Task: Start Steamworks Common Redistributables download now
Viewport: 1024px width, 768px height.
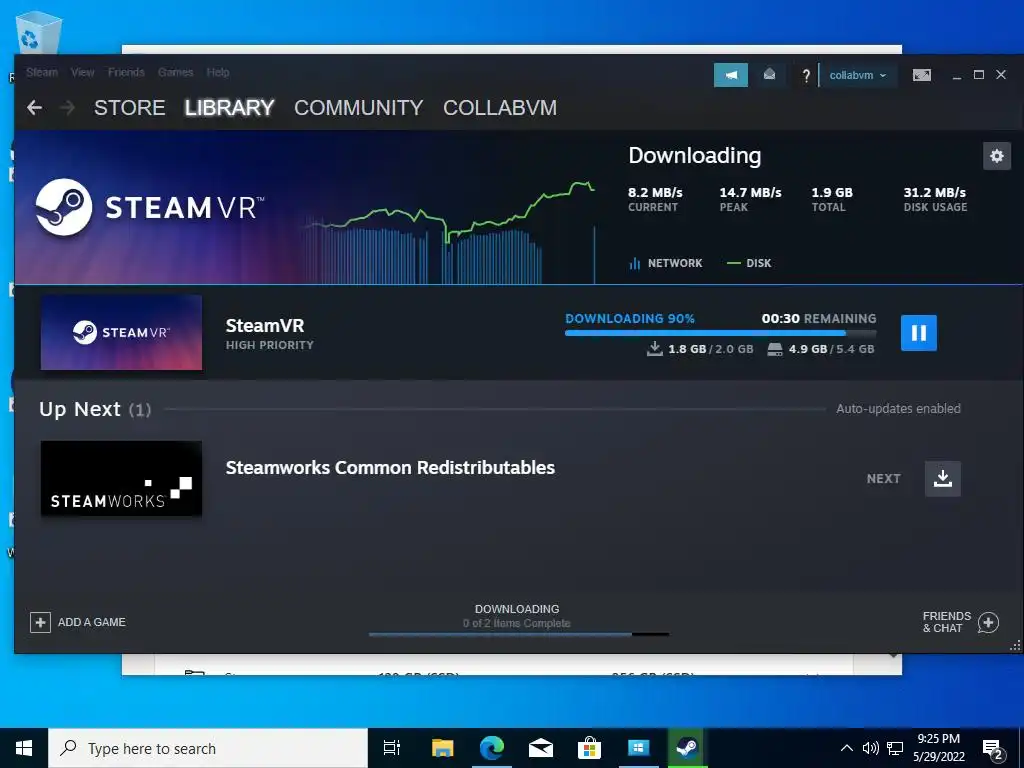Action: 942,479
